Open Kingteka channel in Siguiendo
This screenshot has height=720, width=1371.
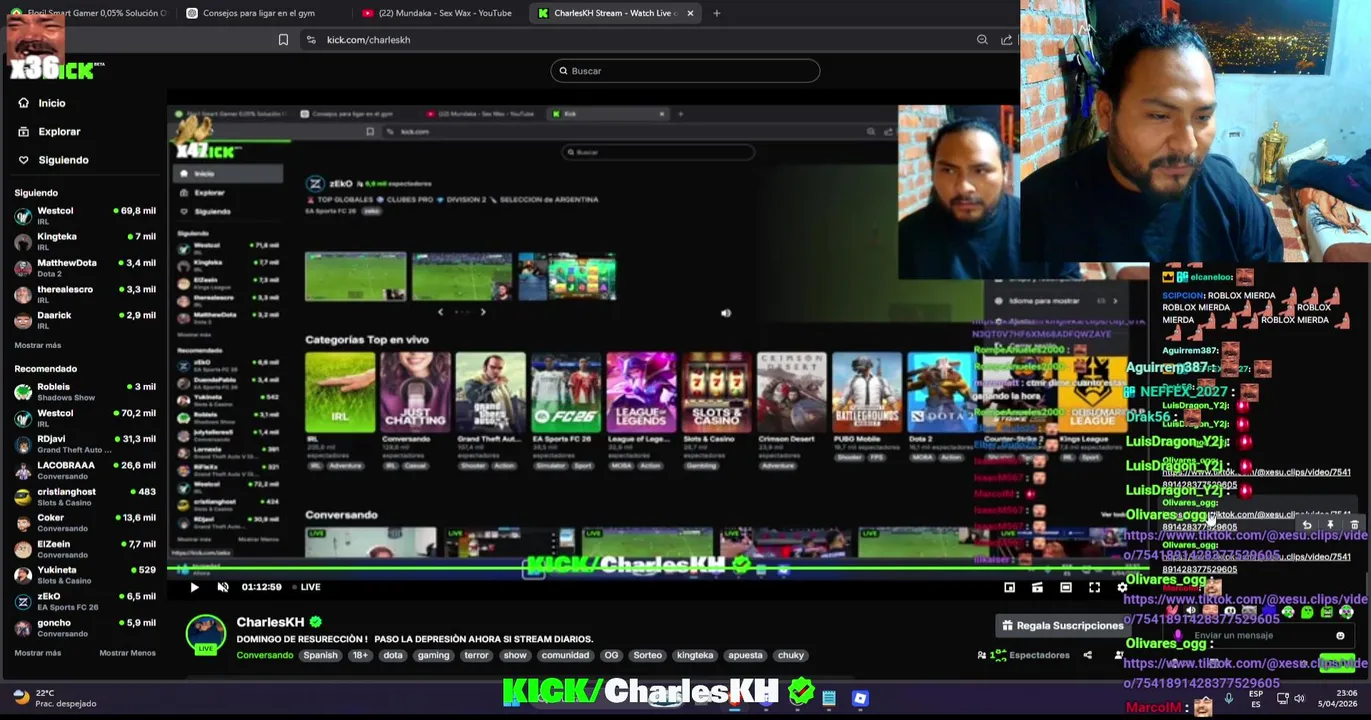click(x=85, y=241)
